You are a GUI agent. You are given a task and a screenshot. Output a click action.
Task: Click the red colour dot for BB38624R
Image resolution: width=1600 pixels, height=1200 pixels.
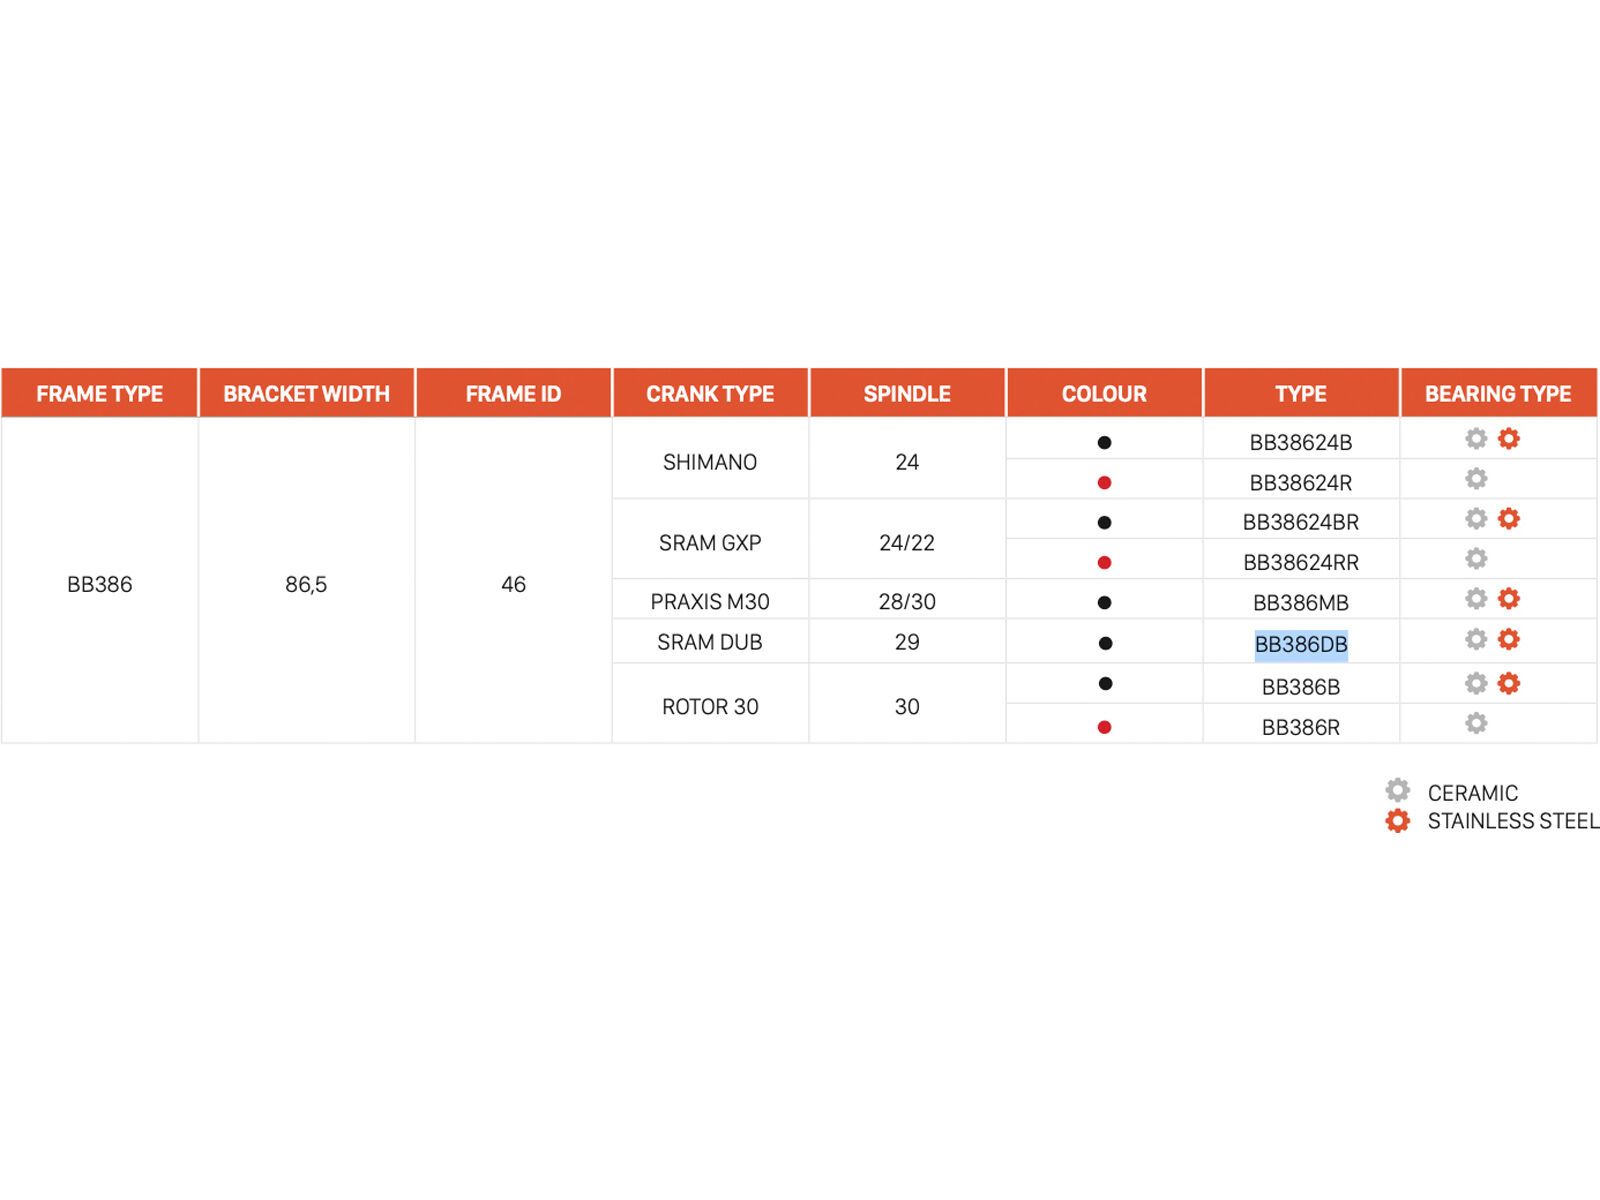tap(1104, 483)
